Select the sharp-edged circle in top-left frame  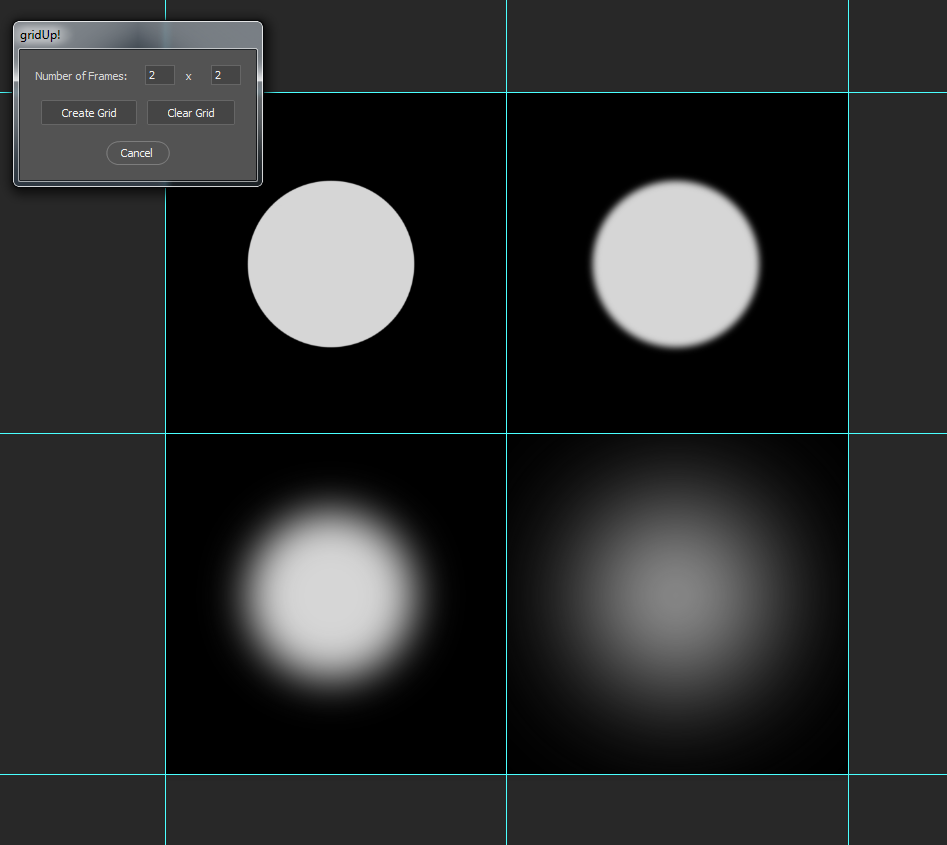[331, 264]
